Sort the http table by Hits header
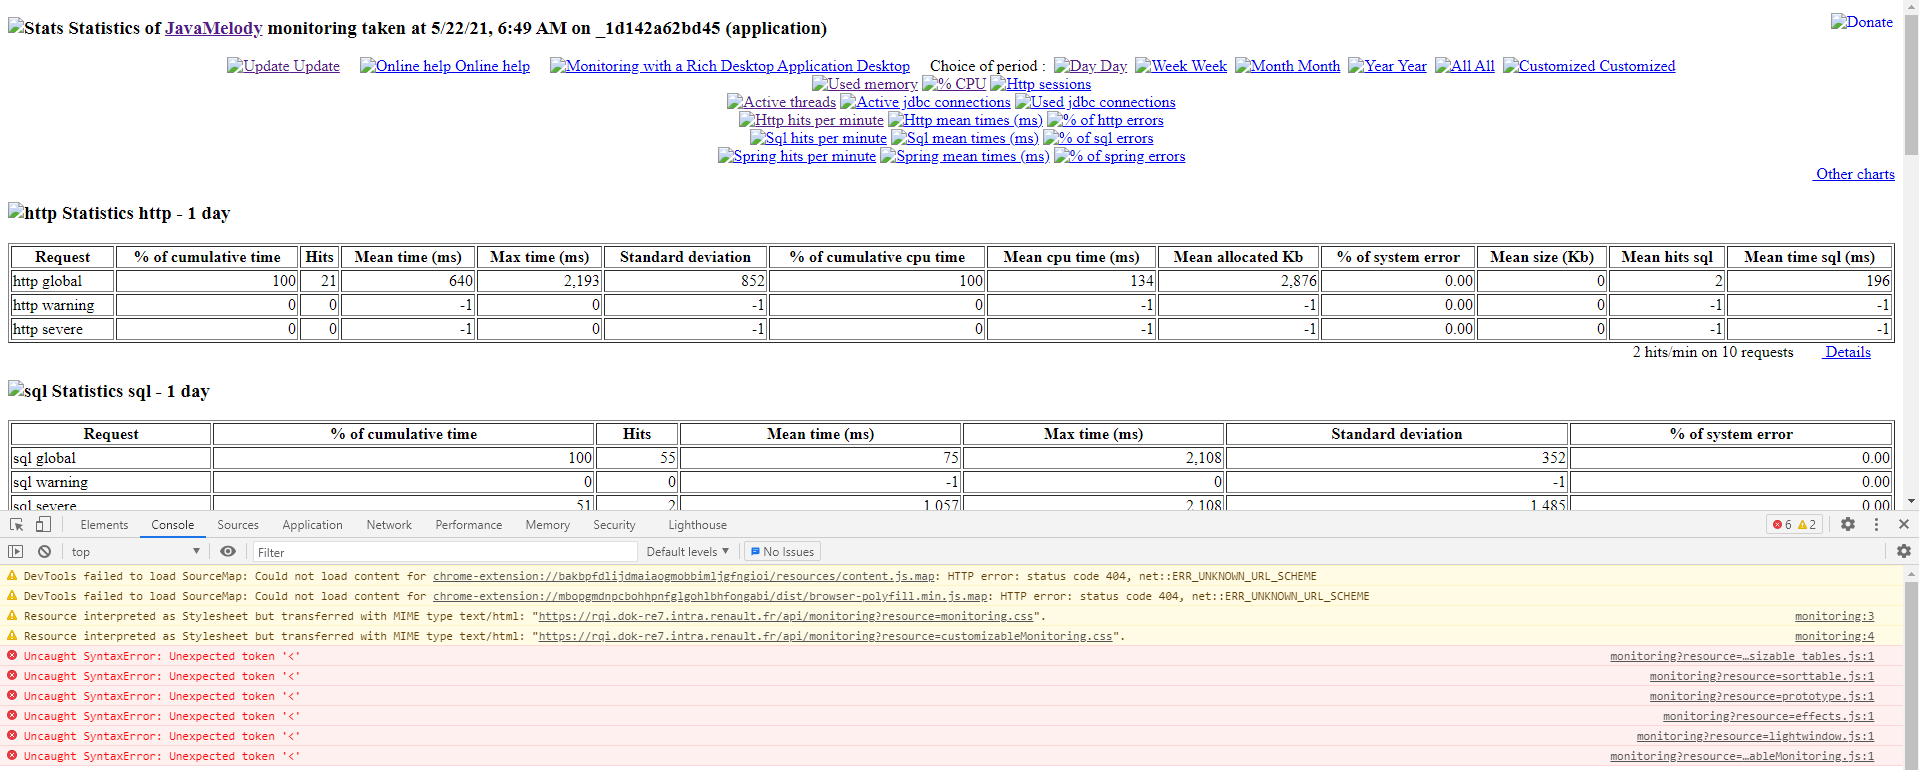The image size is (1919, 770). 320,257
